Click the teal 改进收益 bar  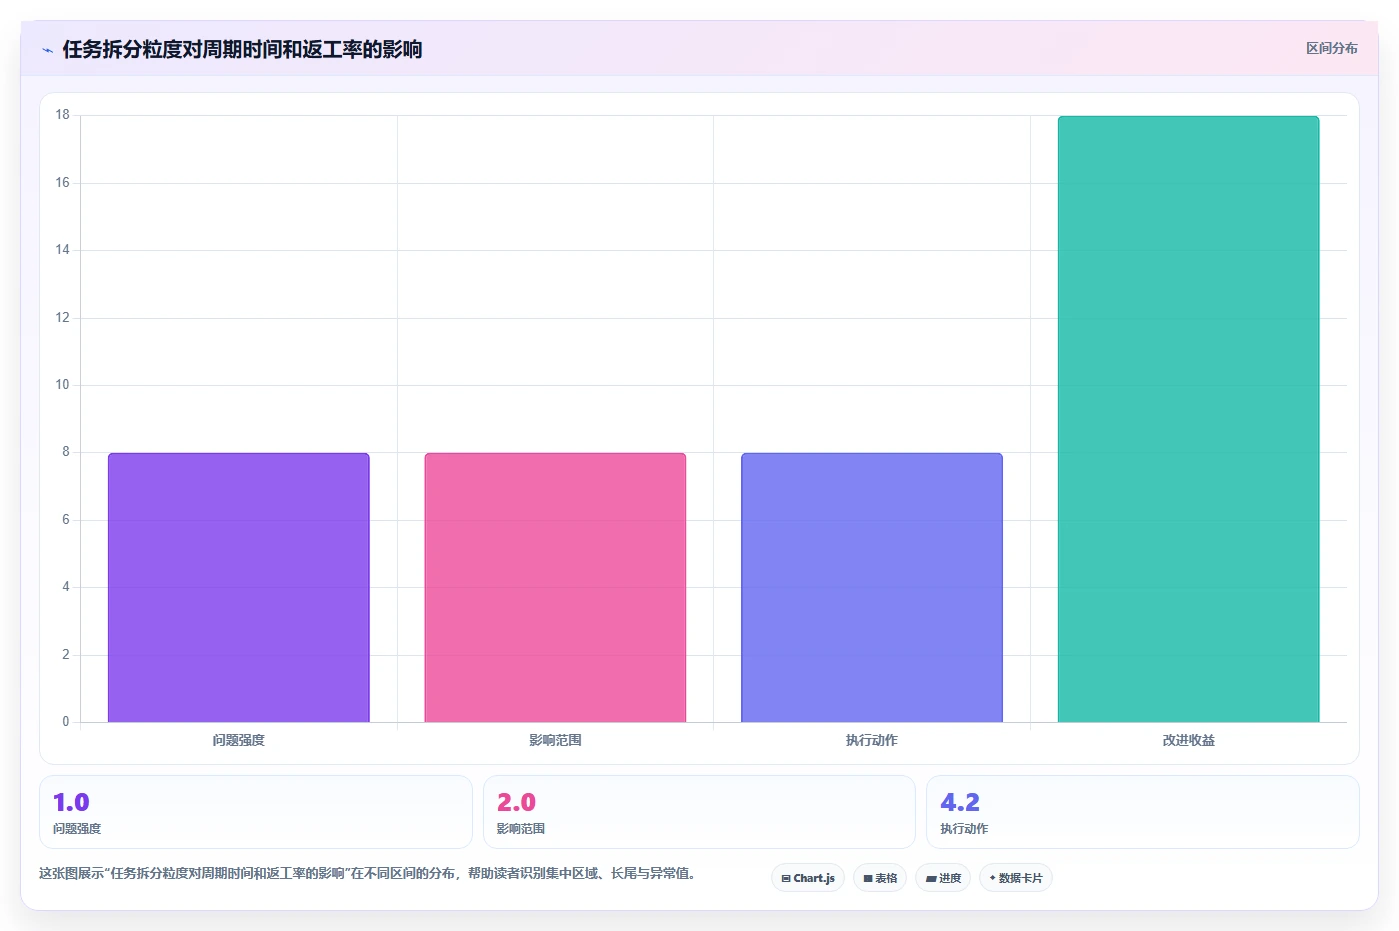click(x=1189, y=419)
